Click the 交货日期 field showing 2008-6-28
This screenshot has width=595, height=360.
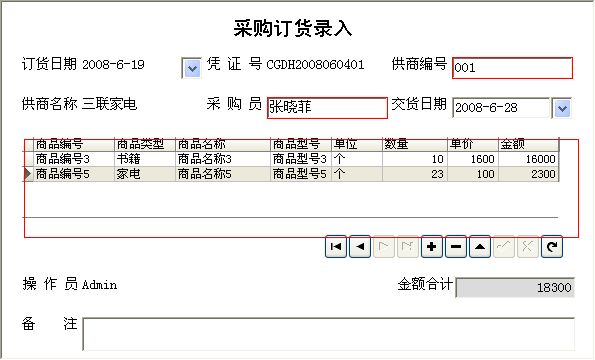point(501,108)
